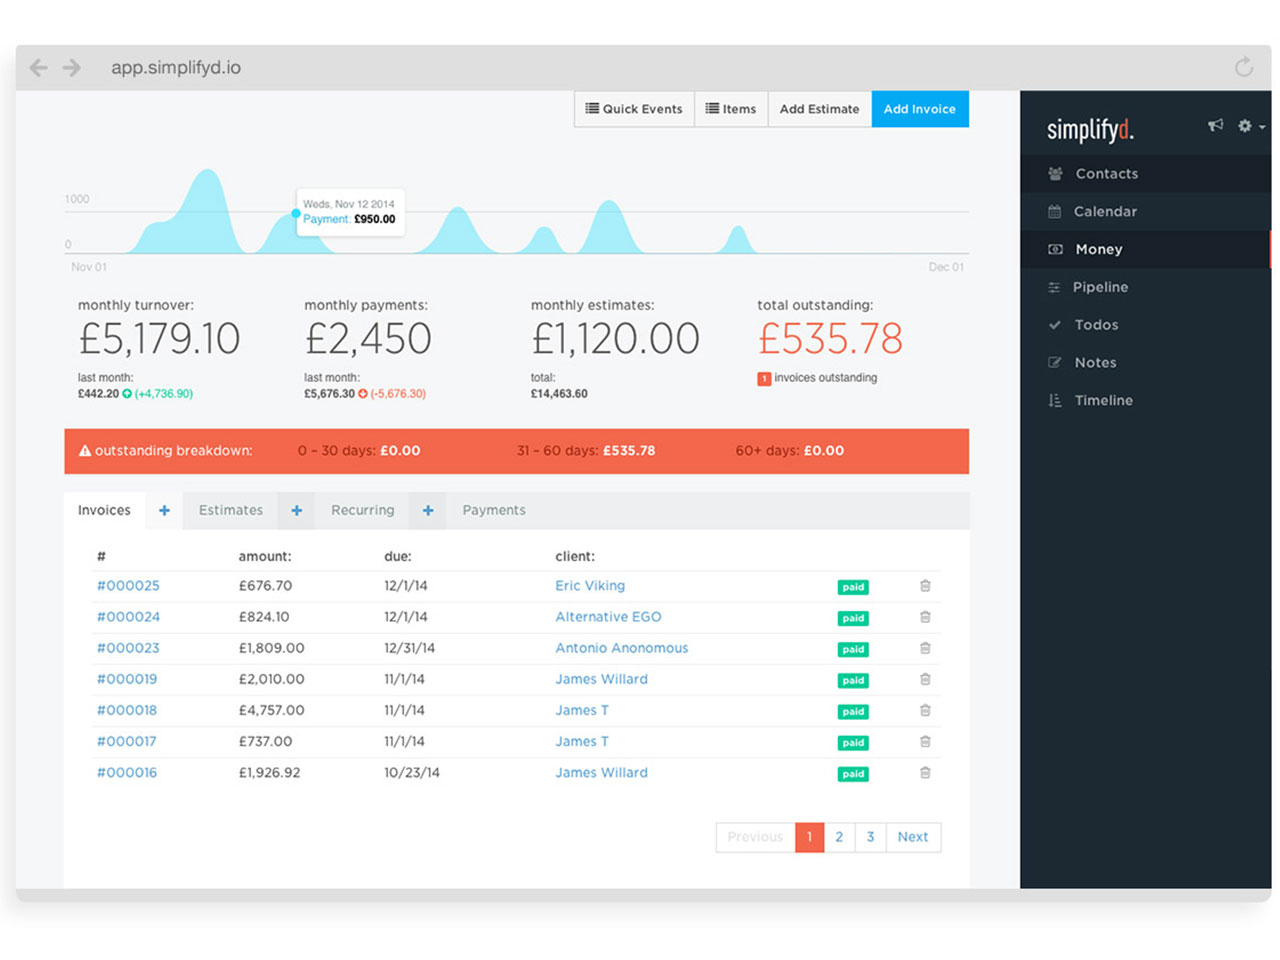This screenshot has width=1280, height=960.
Task: Click the browser reload icon
Action: click(x=1243, y=67)
